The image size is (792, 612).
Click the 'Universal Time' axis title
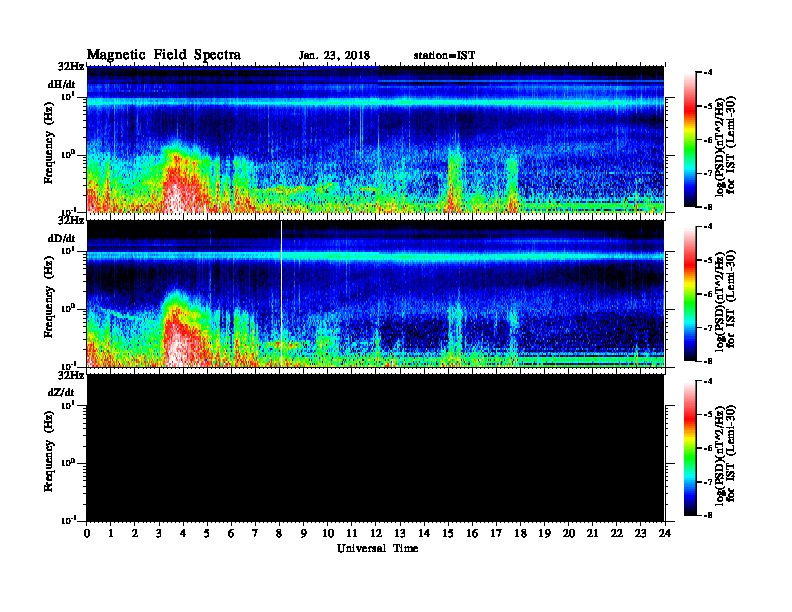377,548
